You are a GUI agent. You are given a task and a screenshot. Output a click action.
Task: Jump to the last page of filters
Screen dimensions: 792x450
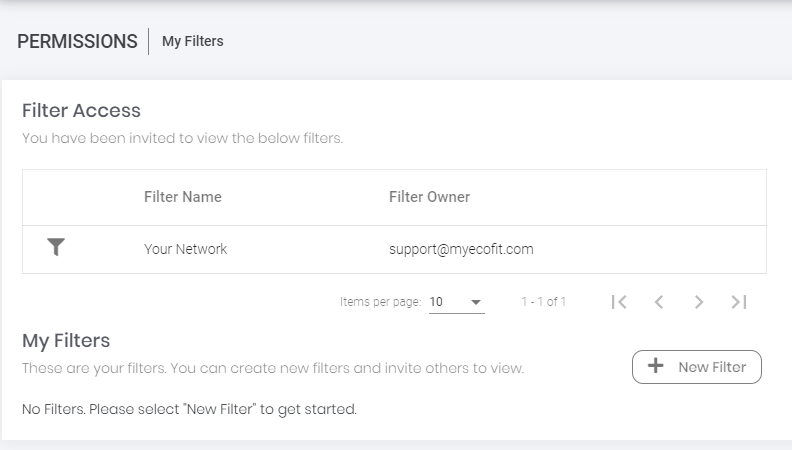coord(739,302)
